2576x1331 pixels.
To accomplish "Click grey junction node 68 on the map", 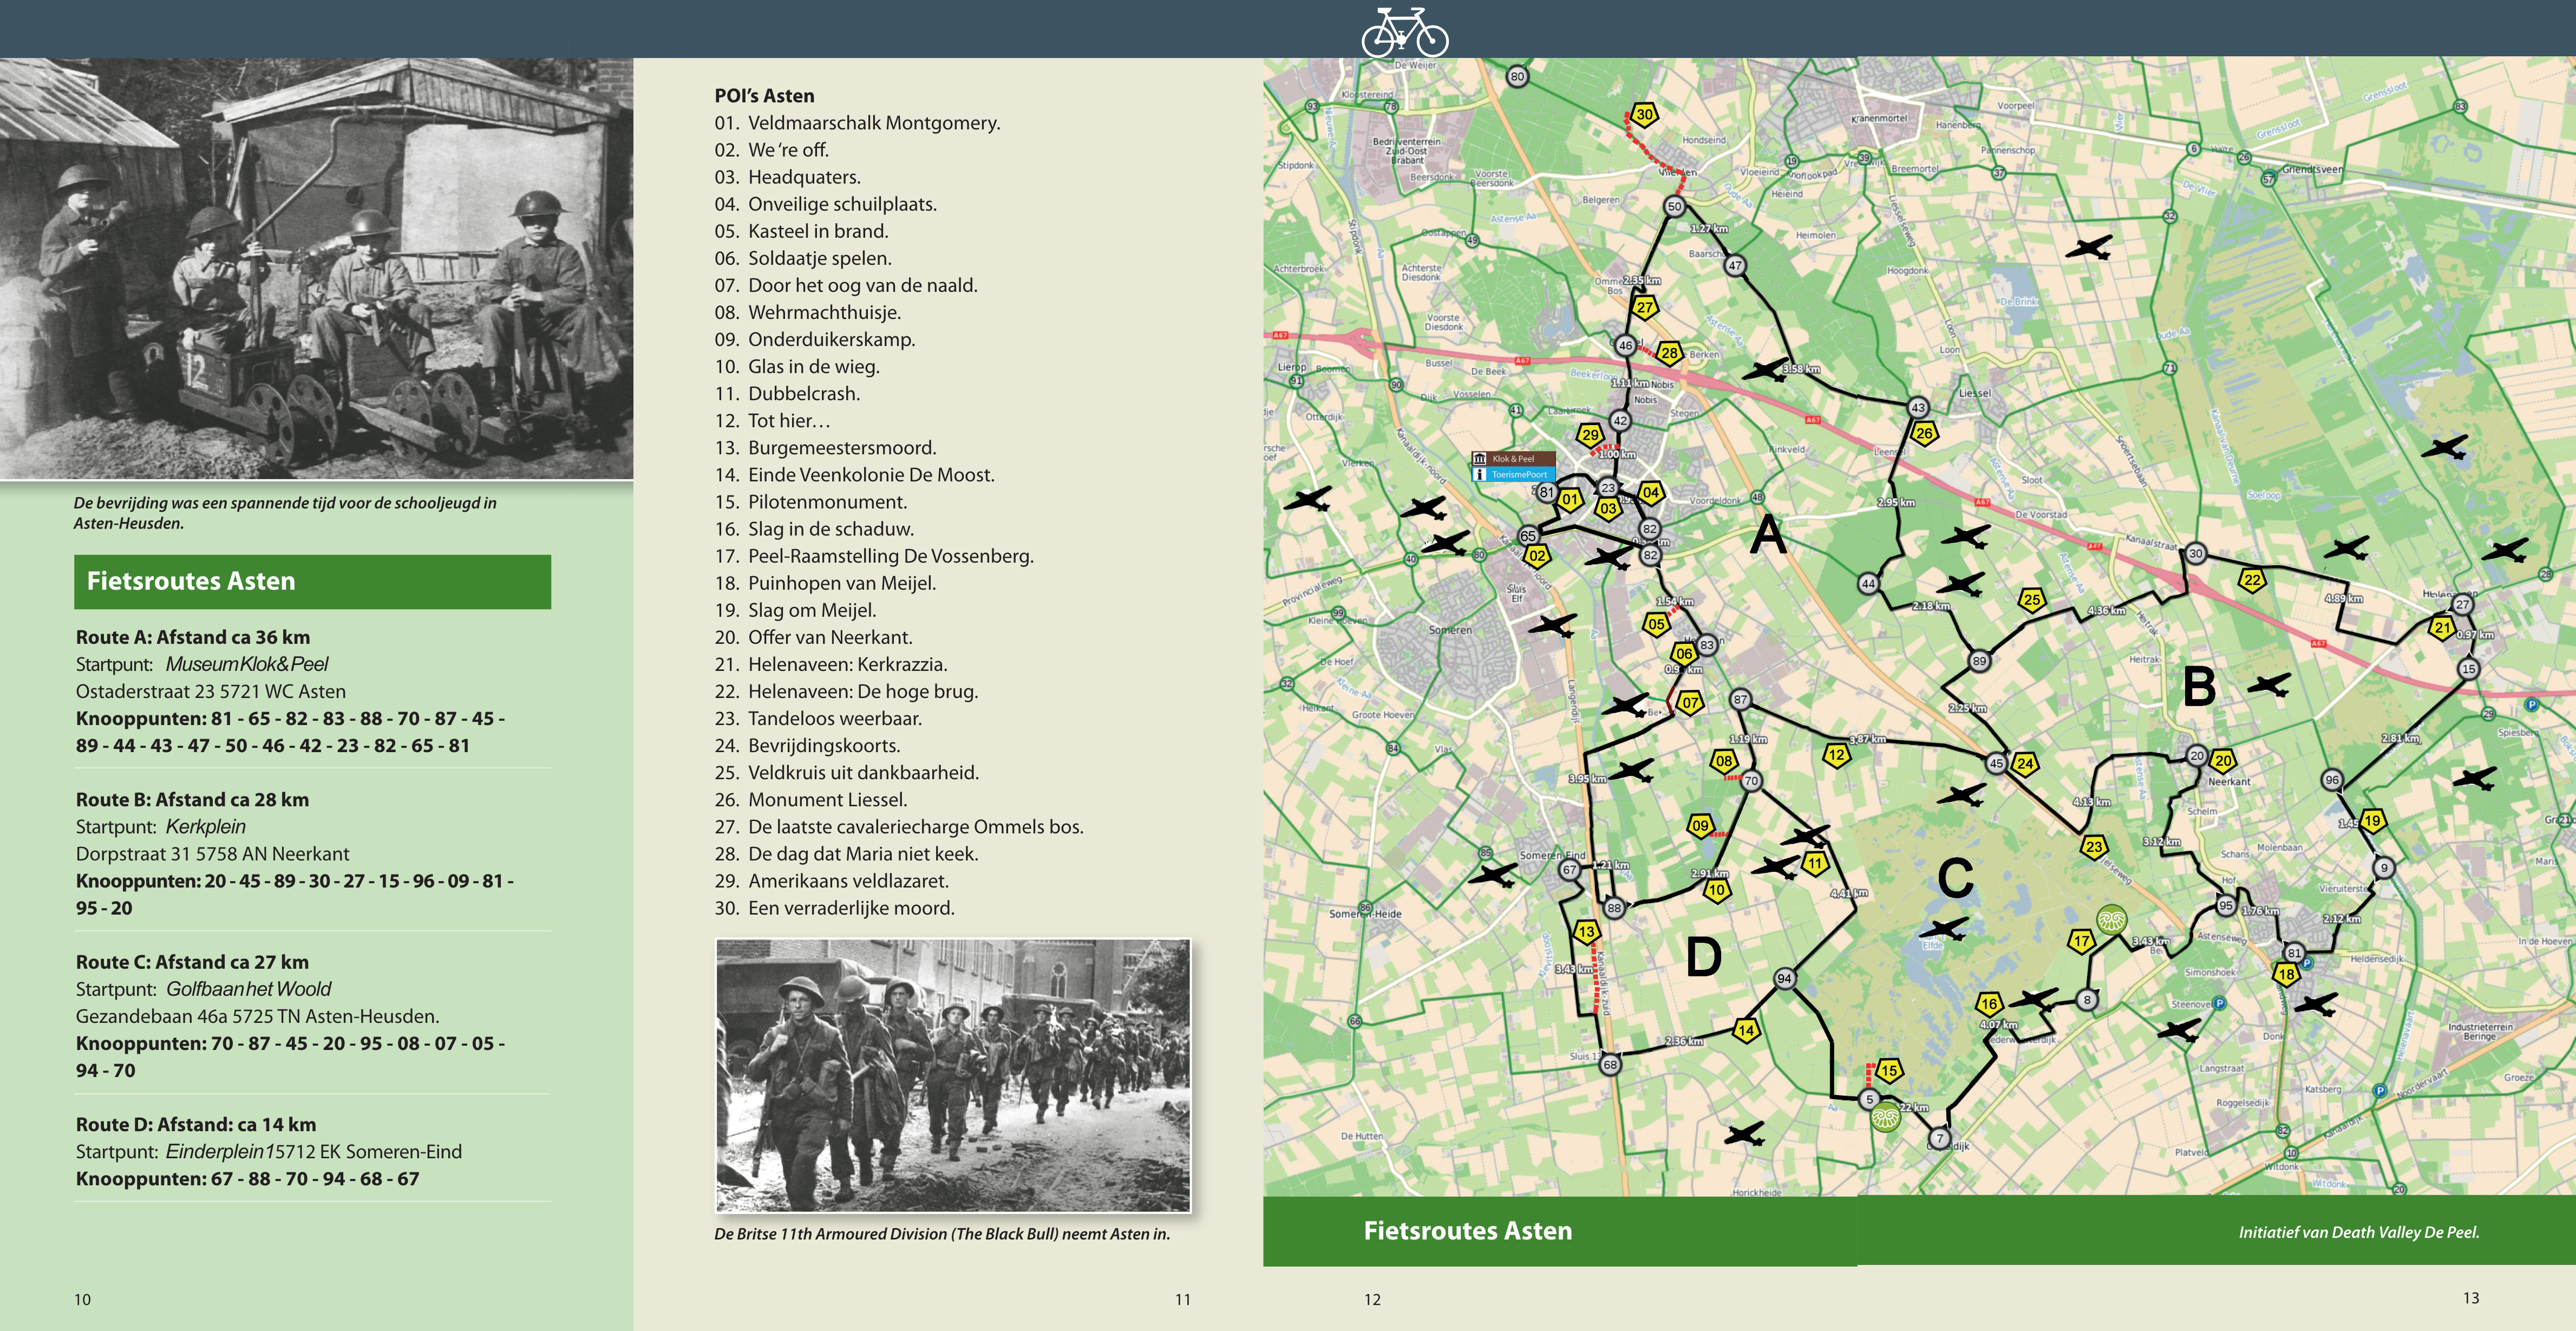I will click(x=1610, y=1065).
